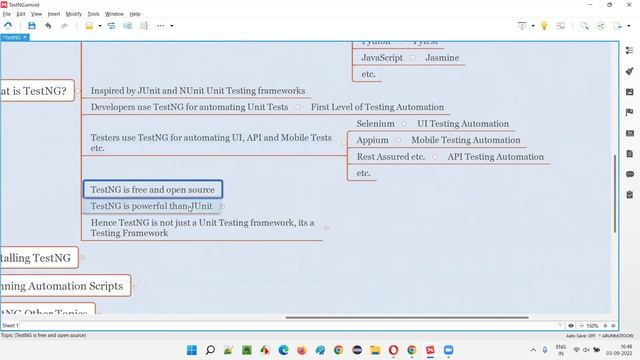The height and width of the screenshot is (360, 640).
Task: Select the 'Inspired by JUnit and NUnit' topic
Action: pos(198,91)
